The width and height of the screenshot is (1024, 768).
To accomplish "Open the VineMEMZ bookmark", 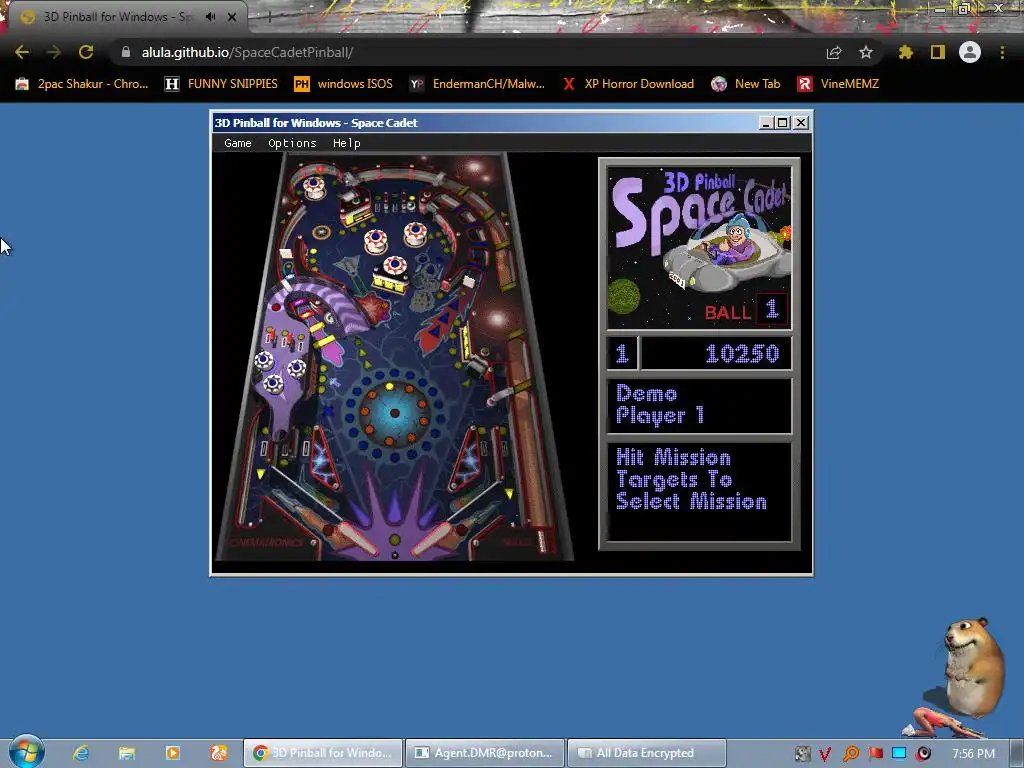I will (x=839, y=84).
